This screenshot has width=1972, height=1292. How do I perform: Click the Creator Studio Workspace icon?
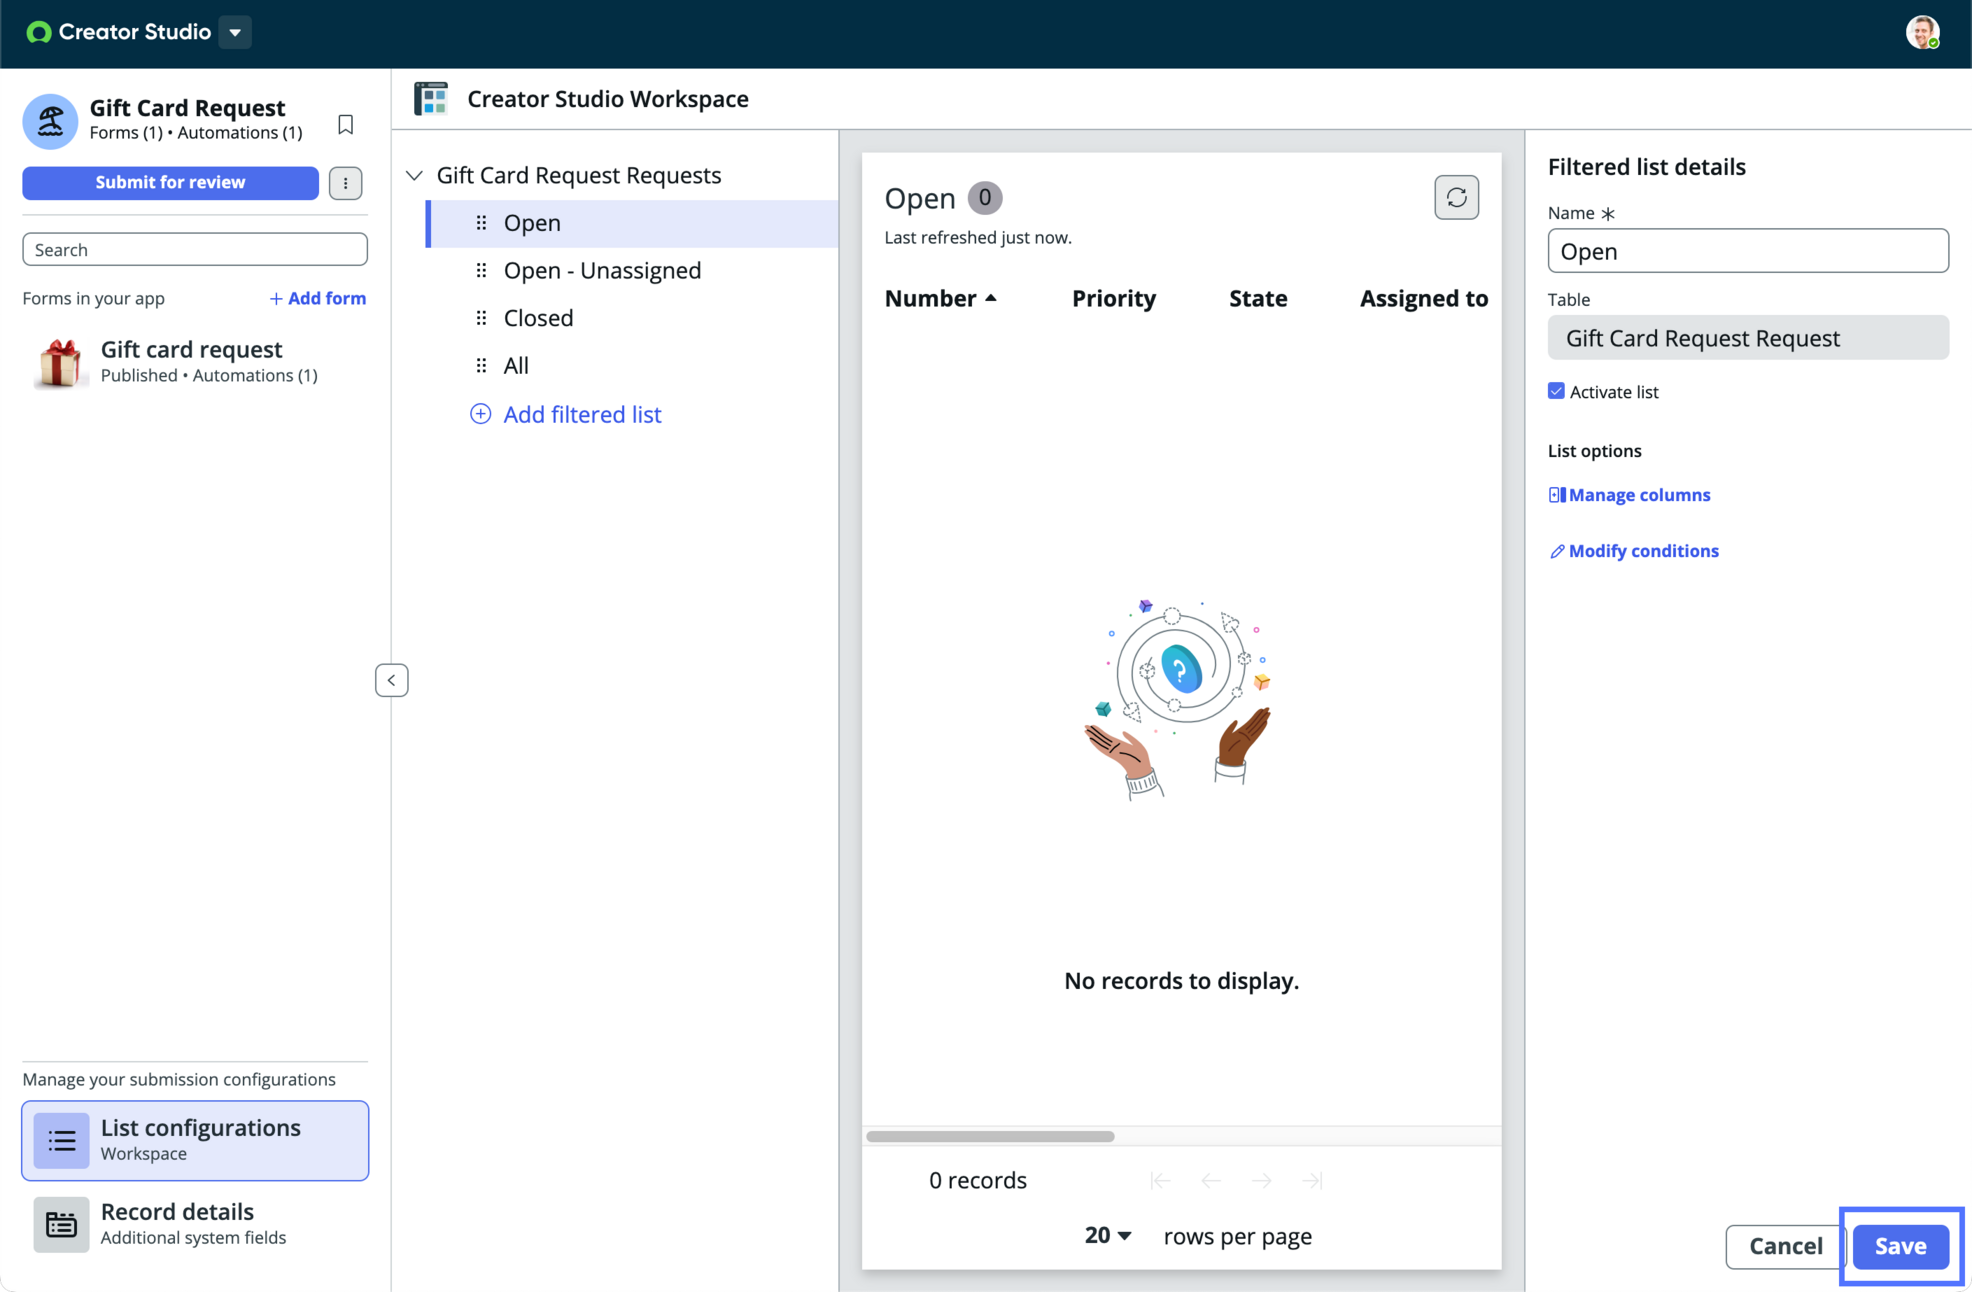(x=431, y=99)
